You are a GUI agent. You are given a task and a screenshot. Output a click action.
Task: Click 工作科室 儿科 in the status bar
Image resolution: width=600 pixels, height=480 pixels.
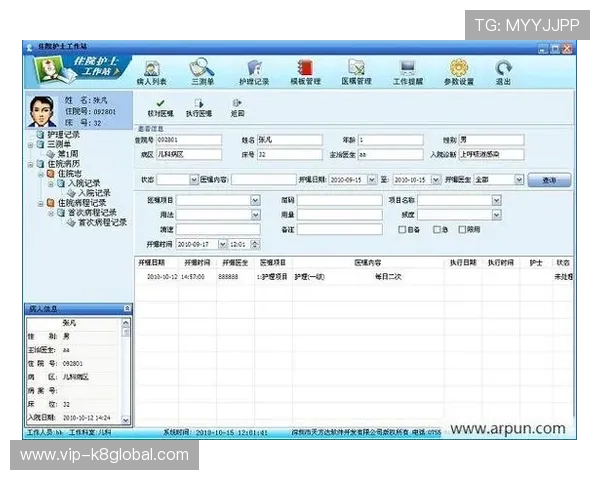(90, 433)
